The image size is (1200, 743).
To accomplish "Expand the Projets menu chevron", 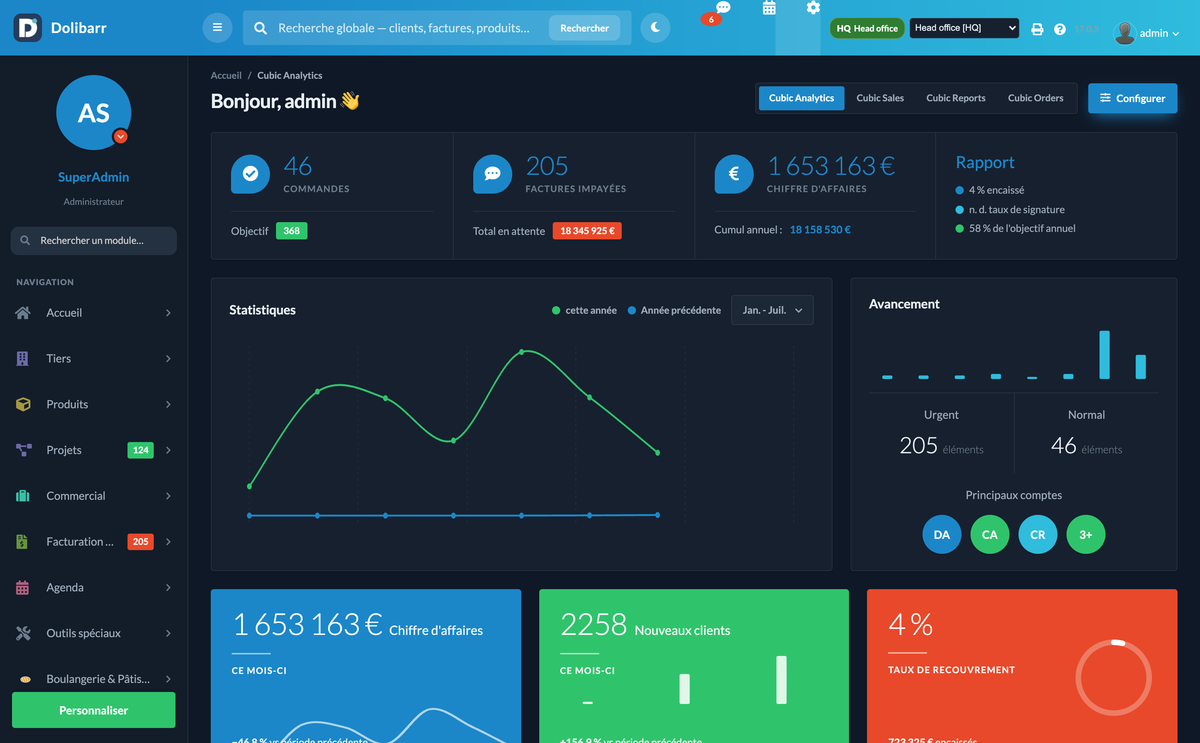I will coord(168,450).
